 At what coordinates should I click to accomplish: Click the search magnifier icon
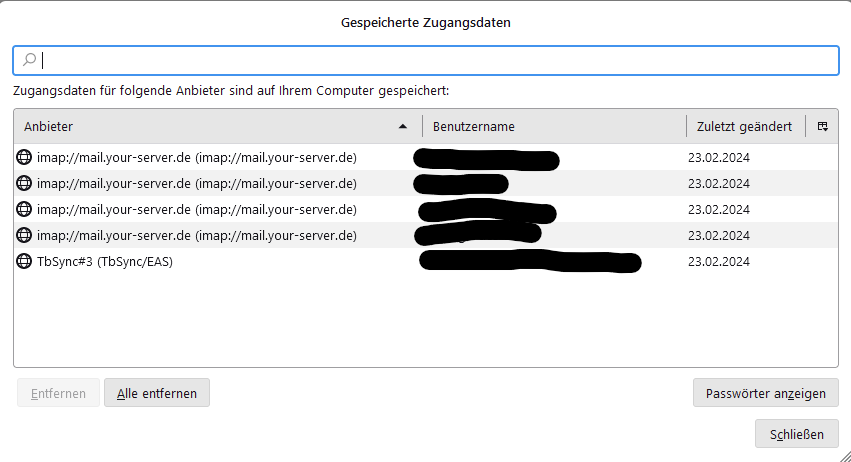(29, 60)
